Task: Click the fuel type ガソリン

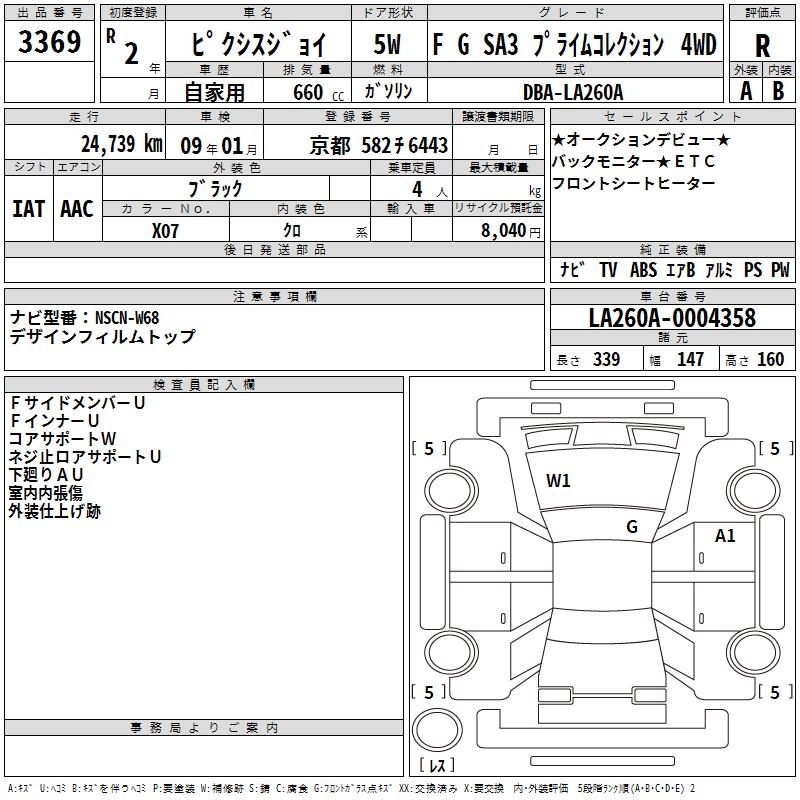Action: (388, 91)
